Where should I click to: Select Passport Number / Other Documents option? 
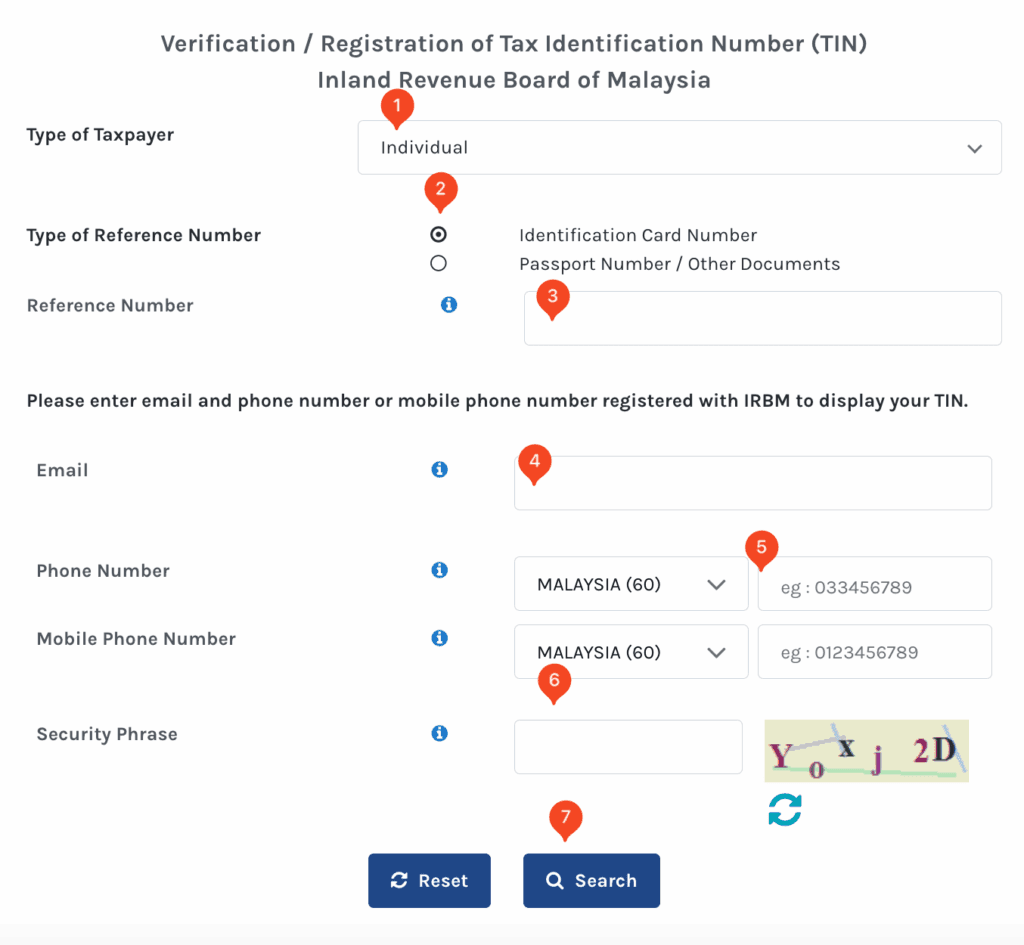[x=438, y=264]
